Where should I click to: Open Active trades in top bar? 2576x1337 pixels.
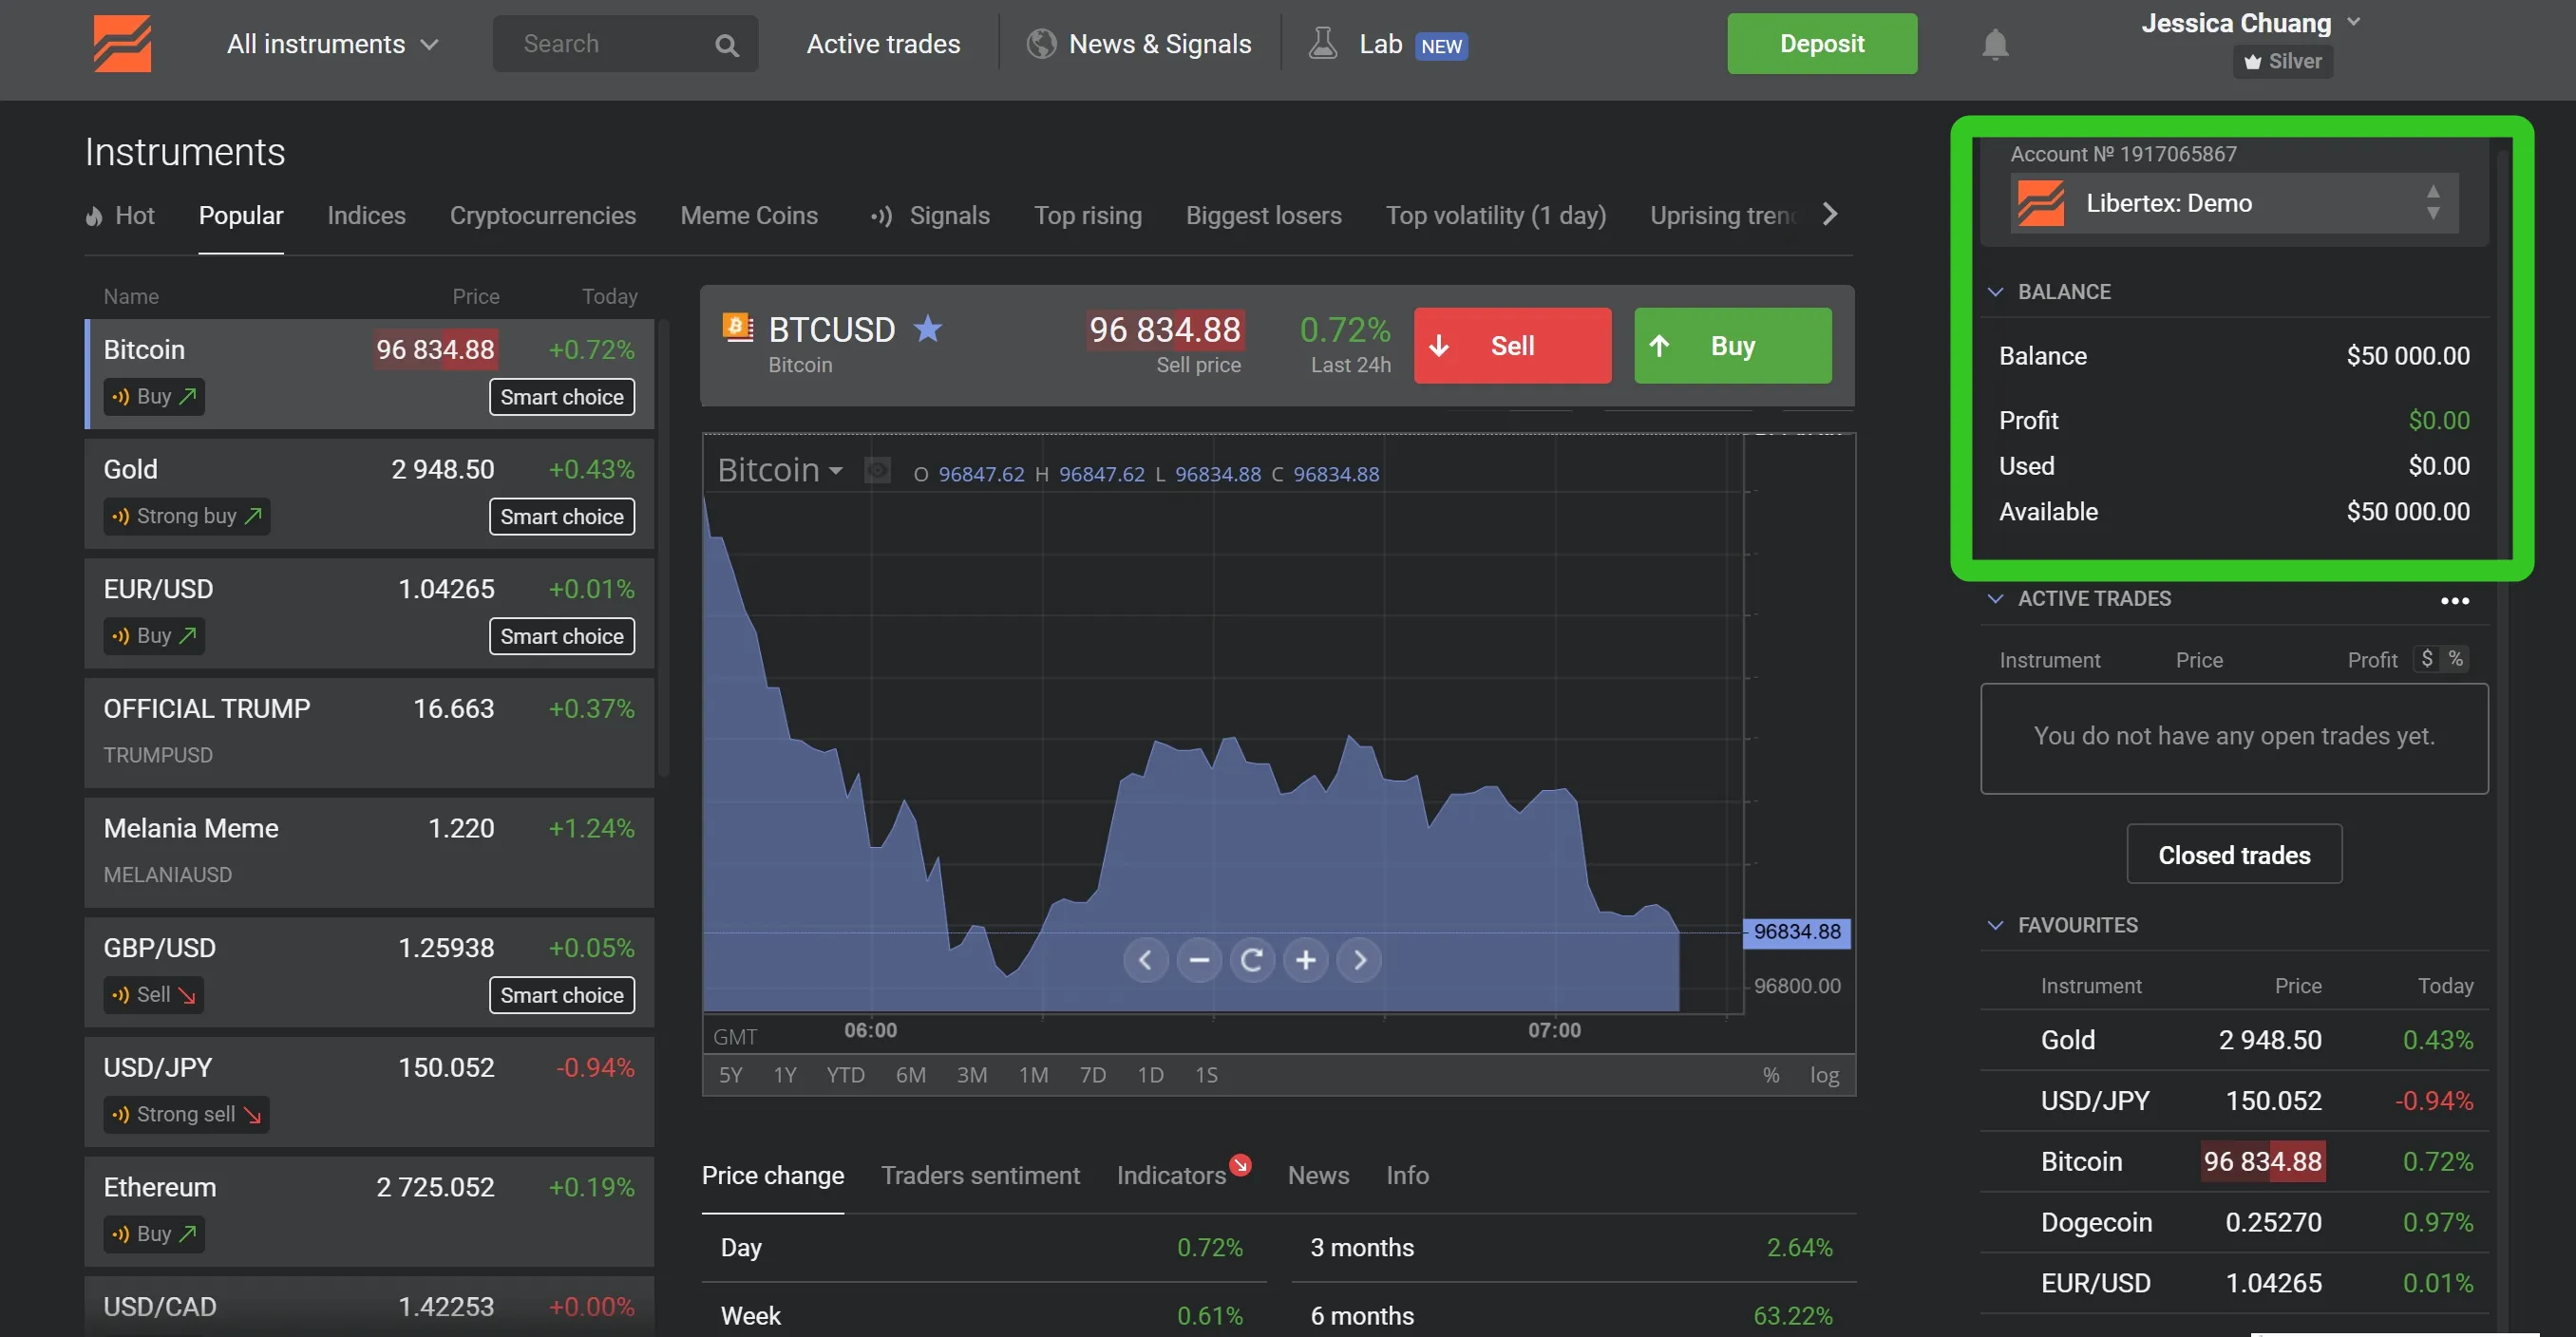[x=883, y=44]
